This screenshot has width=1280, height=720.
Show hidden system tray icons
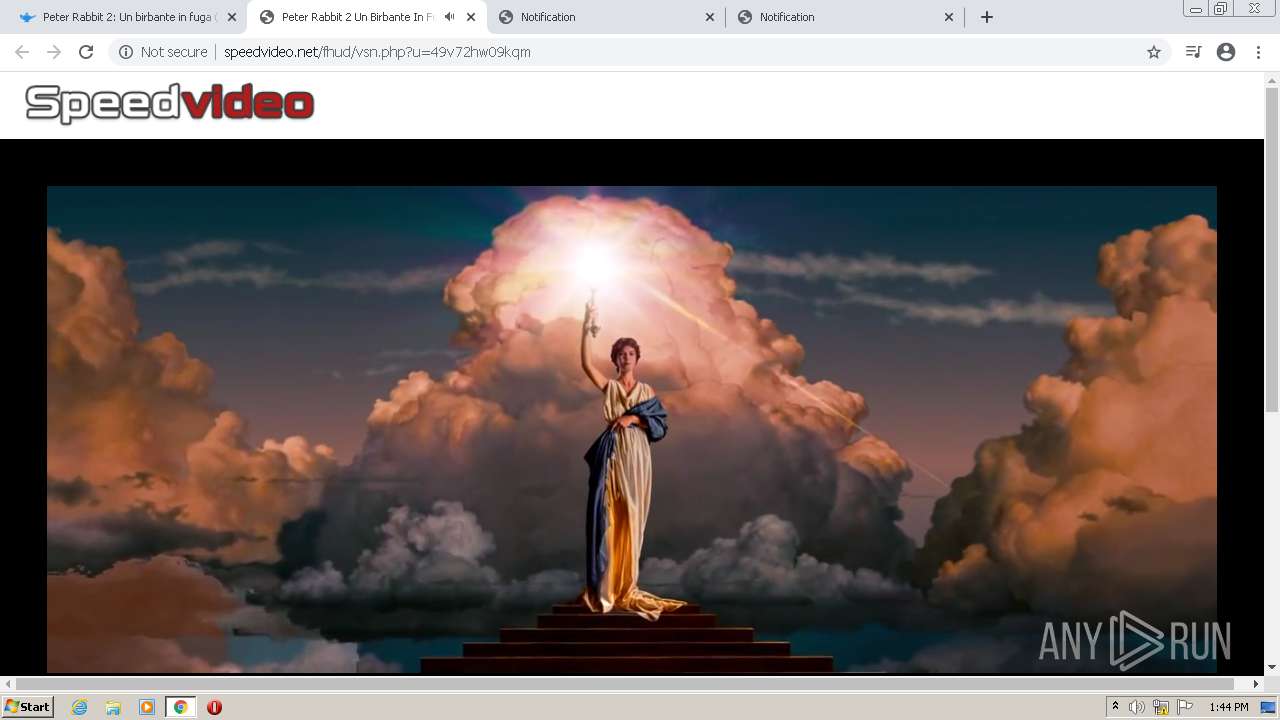tap(1115, 707)
